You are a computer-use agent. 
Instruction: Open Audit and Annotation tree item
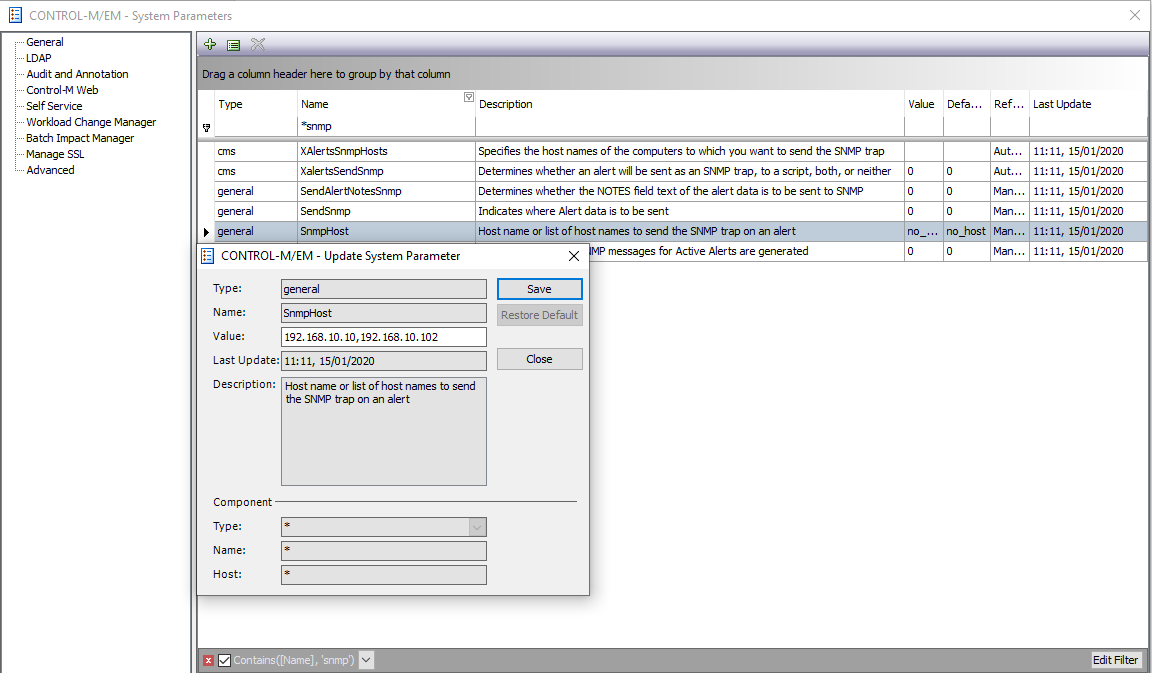pyautogui.click(x=77, y=74)
